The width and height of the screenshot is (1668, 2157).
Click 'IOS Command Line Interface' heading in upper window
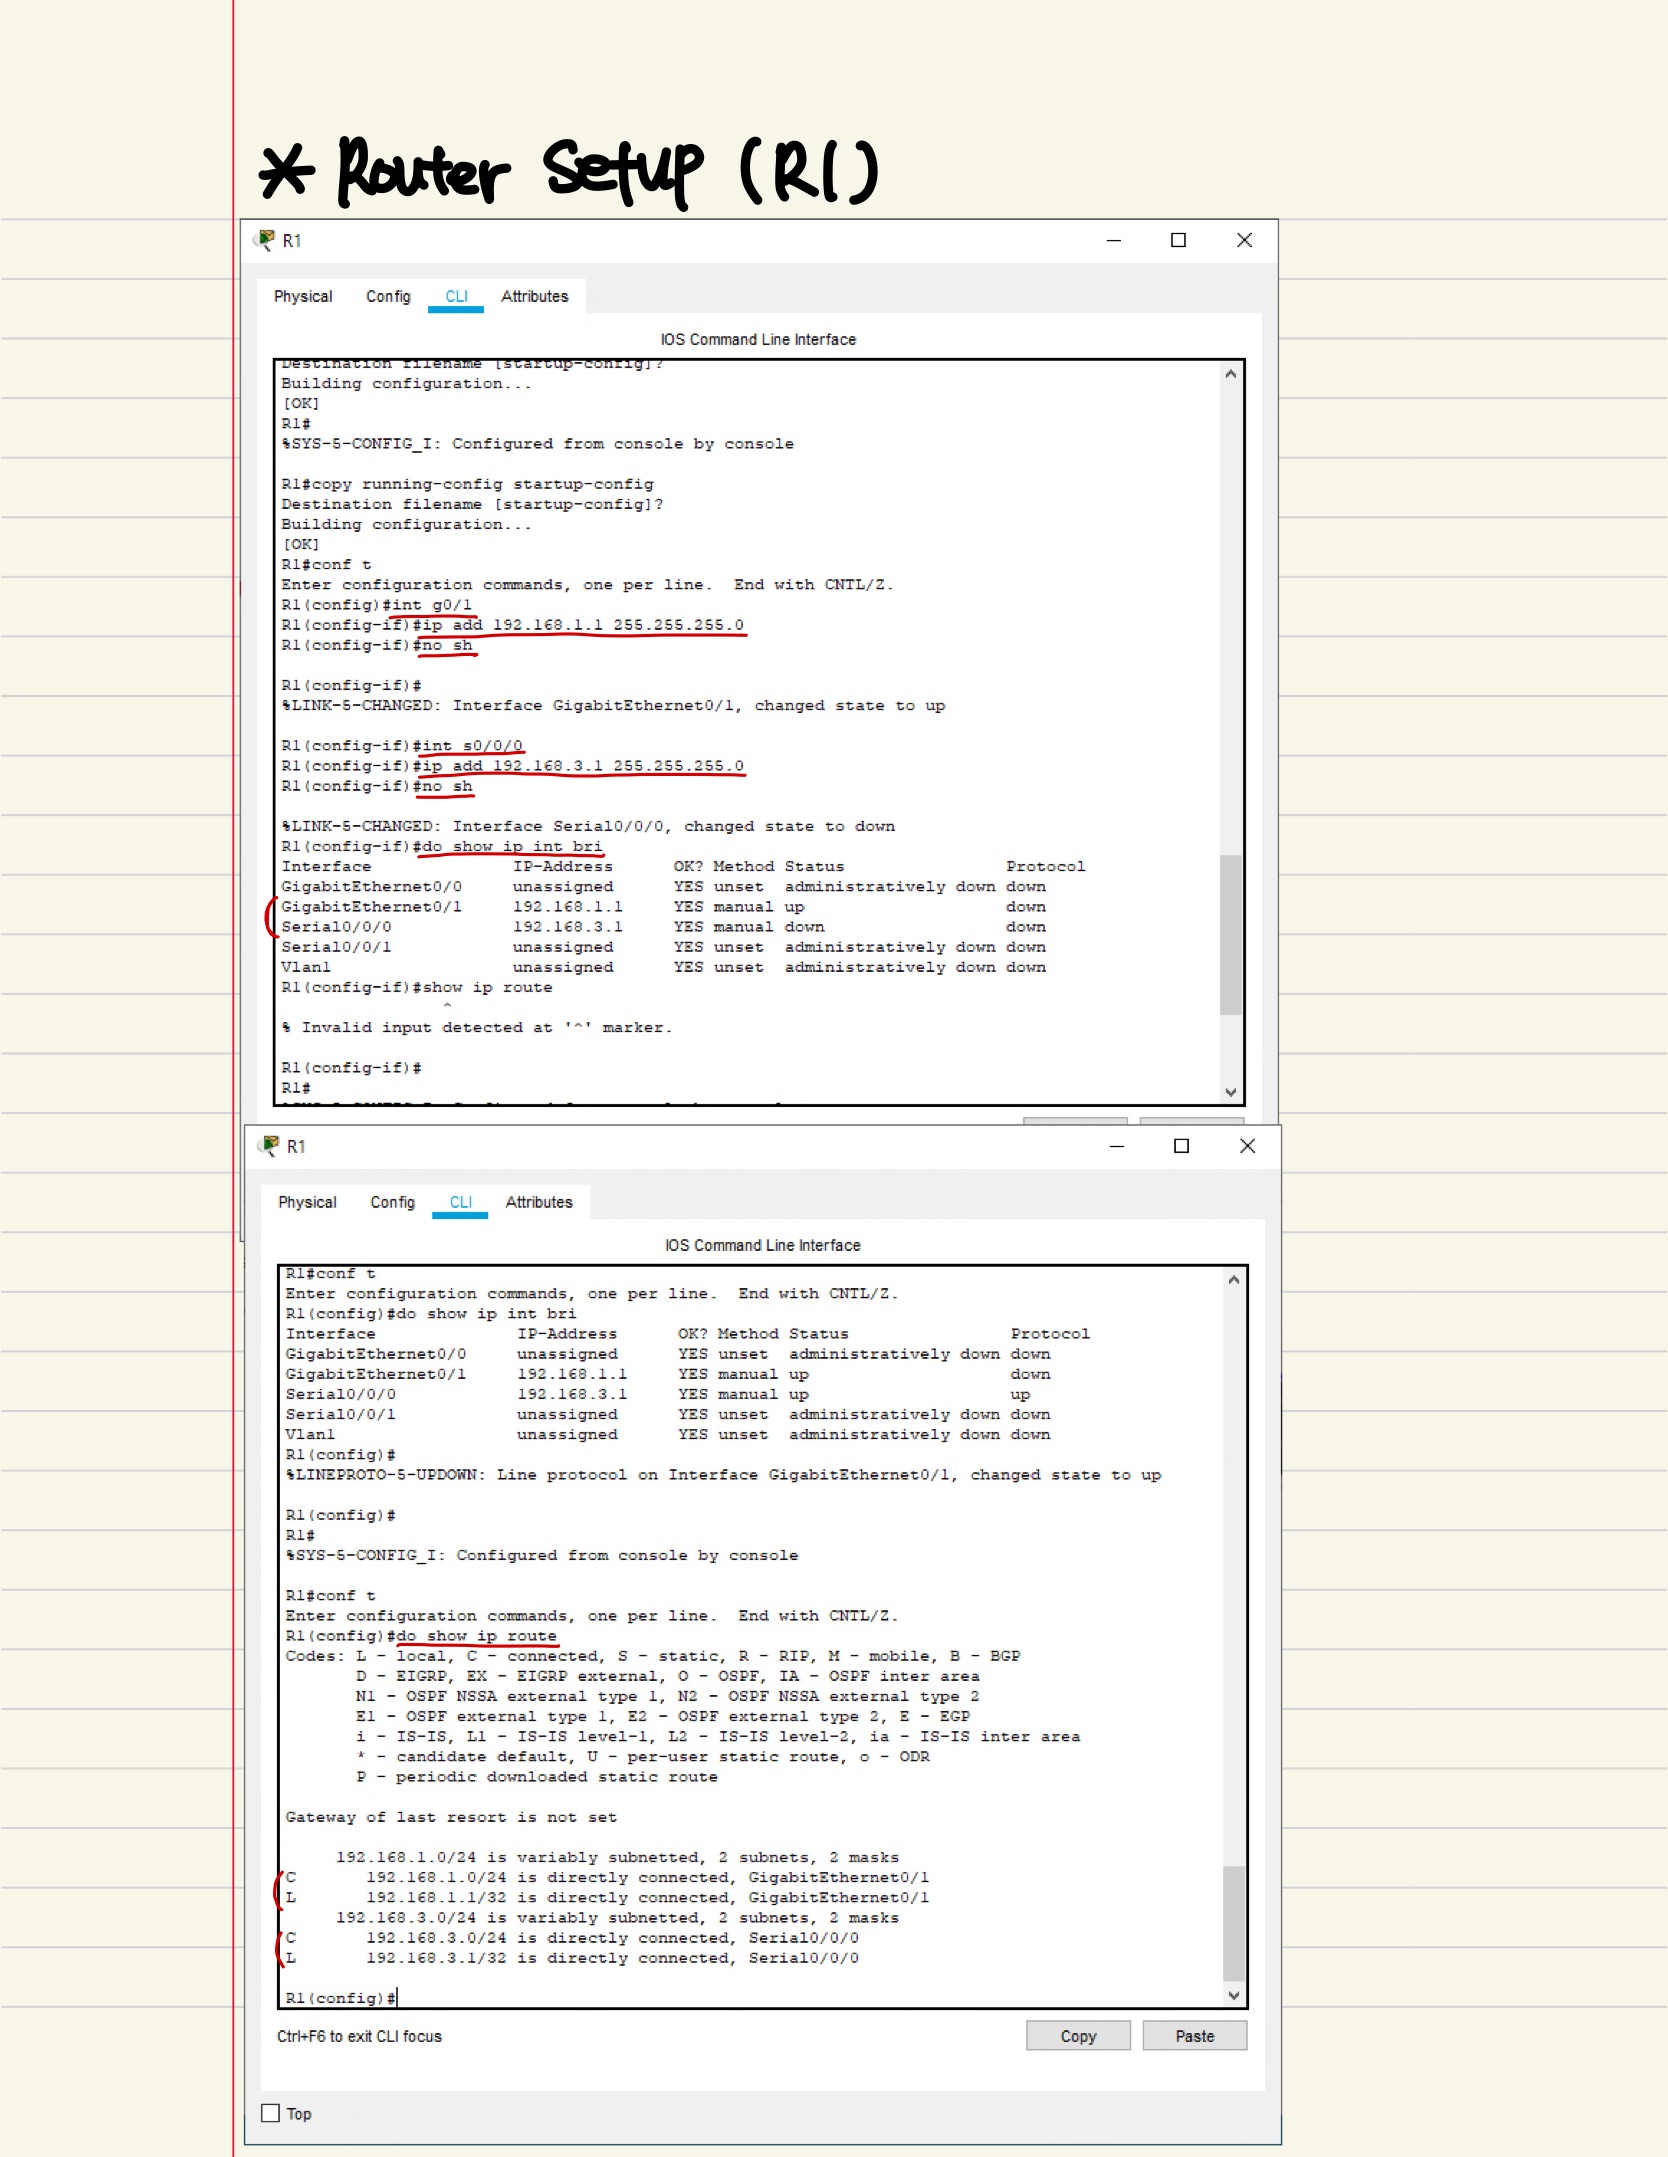click(x=758, y=340)
